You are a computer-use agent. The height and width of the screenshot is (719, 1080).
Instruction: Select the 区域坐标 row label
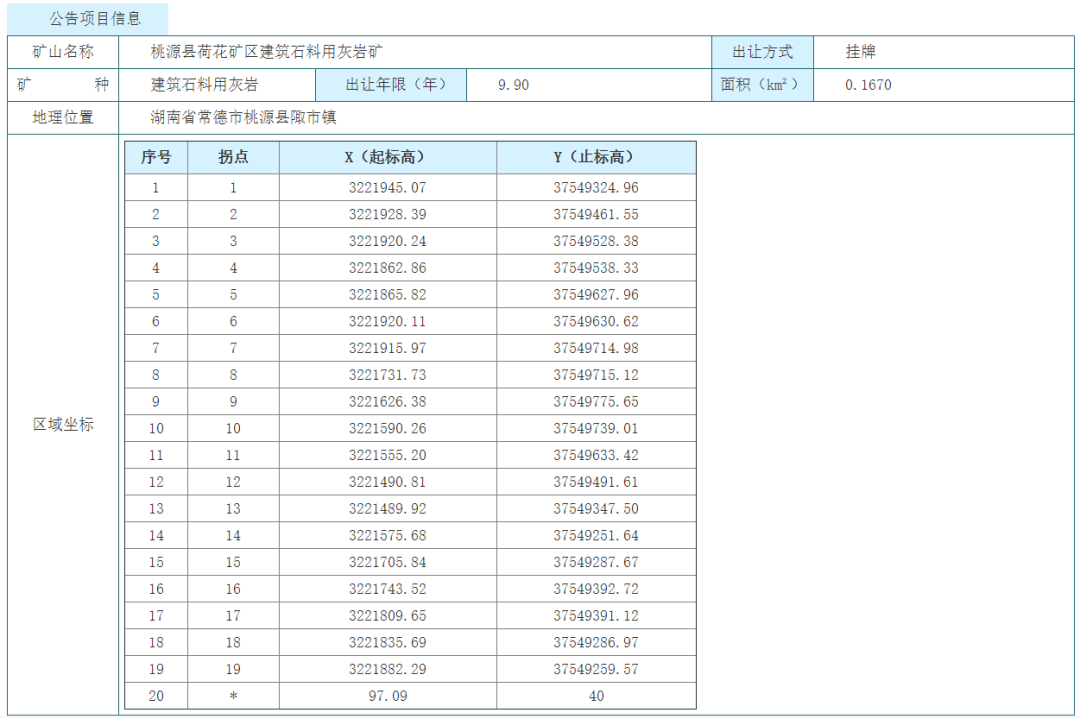click(63, 424)
